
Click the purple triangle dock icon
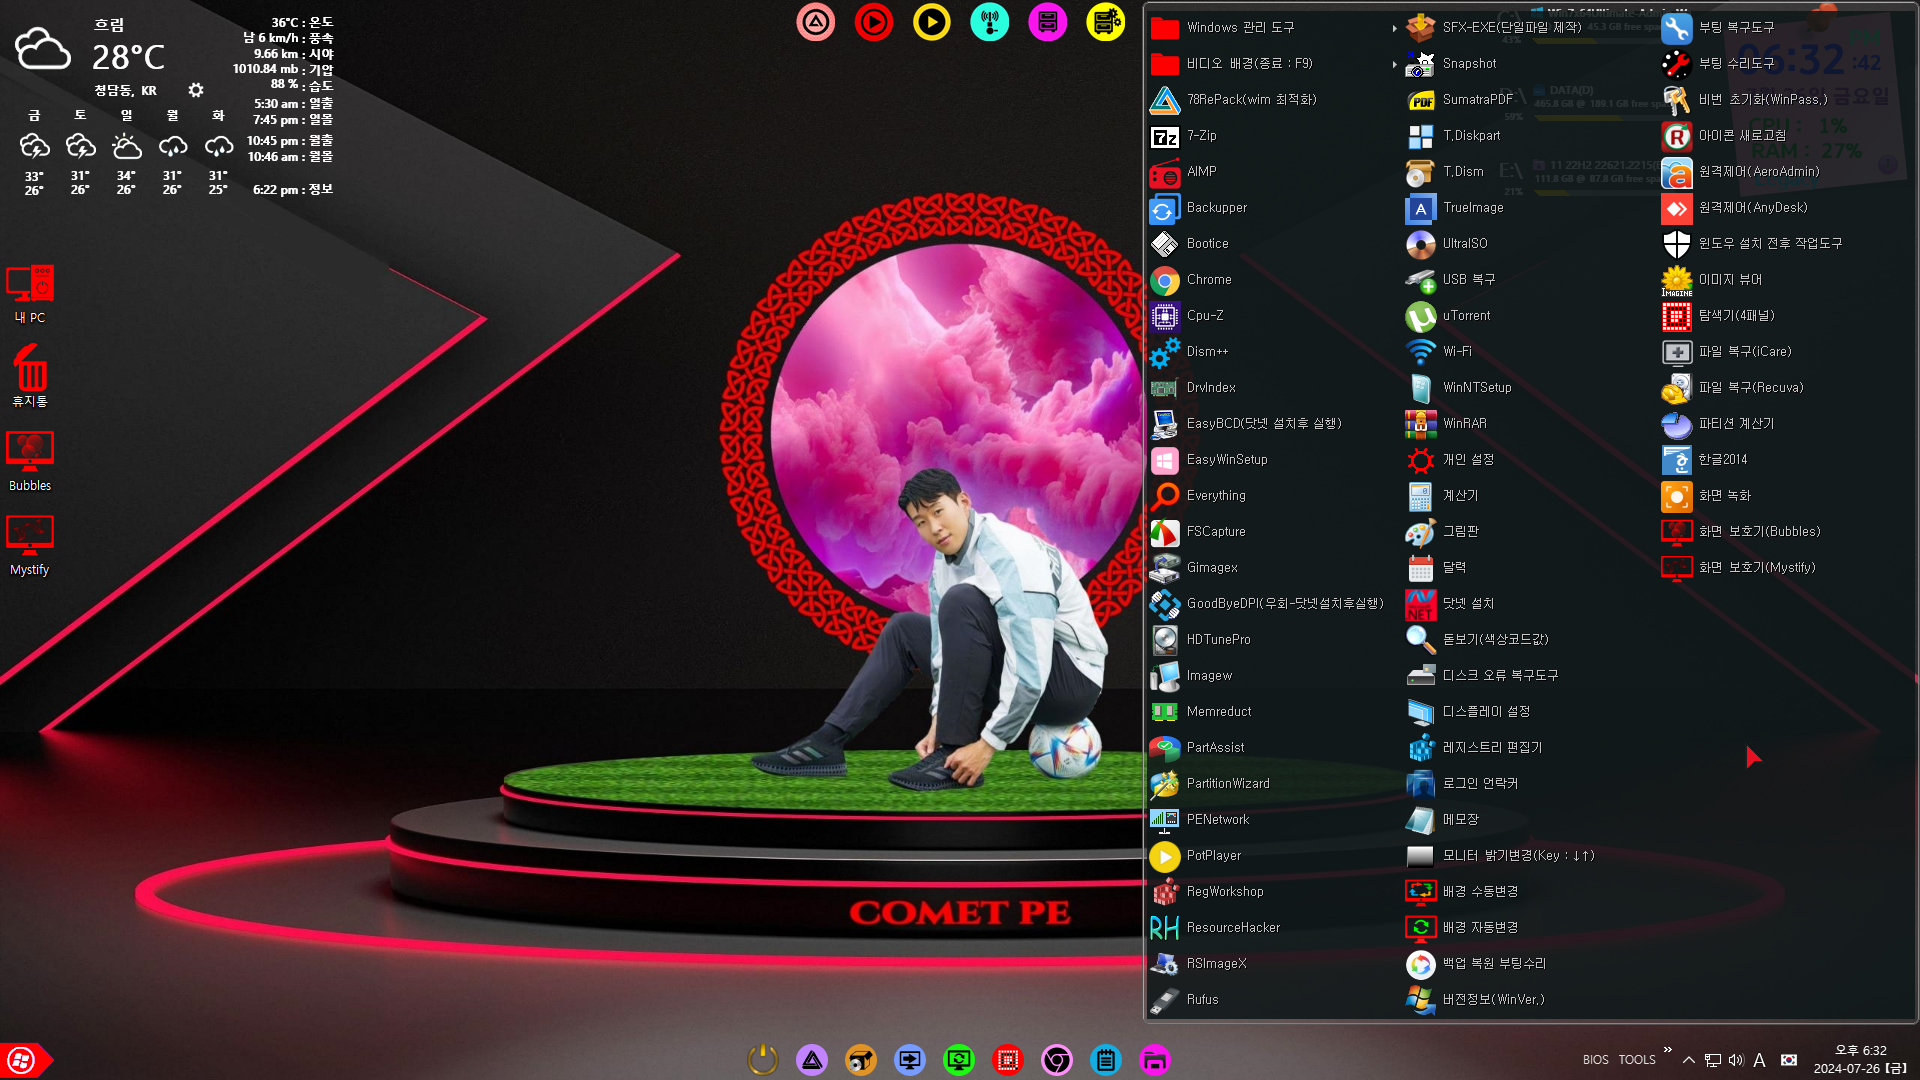coord(812,1060)
